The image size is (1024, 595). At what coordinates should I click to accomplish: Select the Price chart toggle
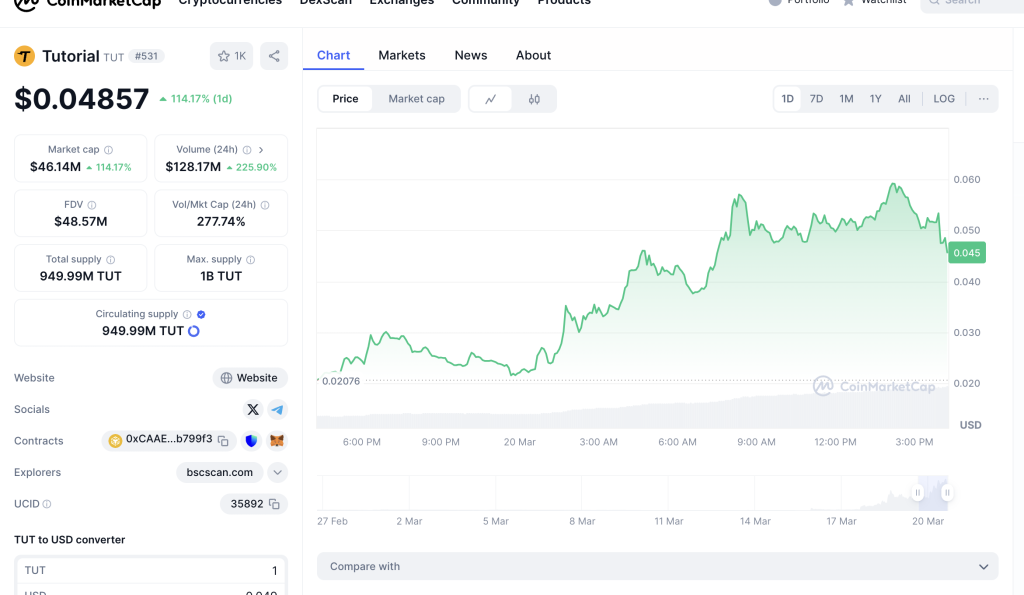[x=345, y=99]
